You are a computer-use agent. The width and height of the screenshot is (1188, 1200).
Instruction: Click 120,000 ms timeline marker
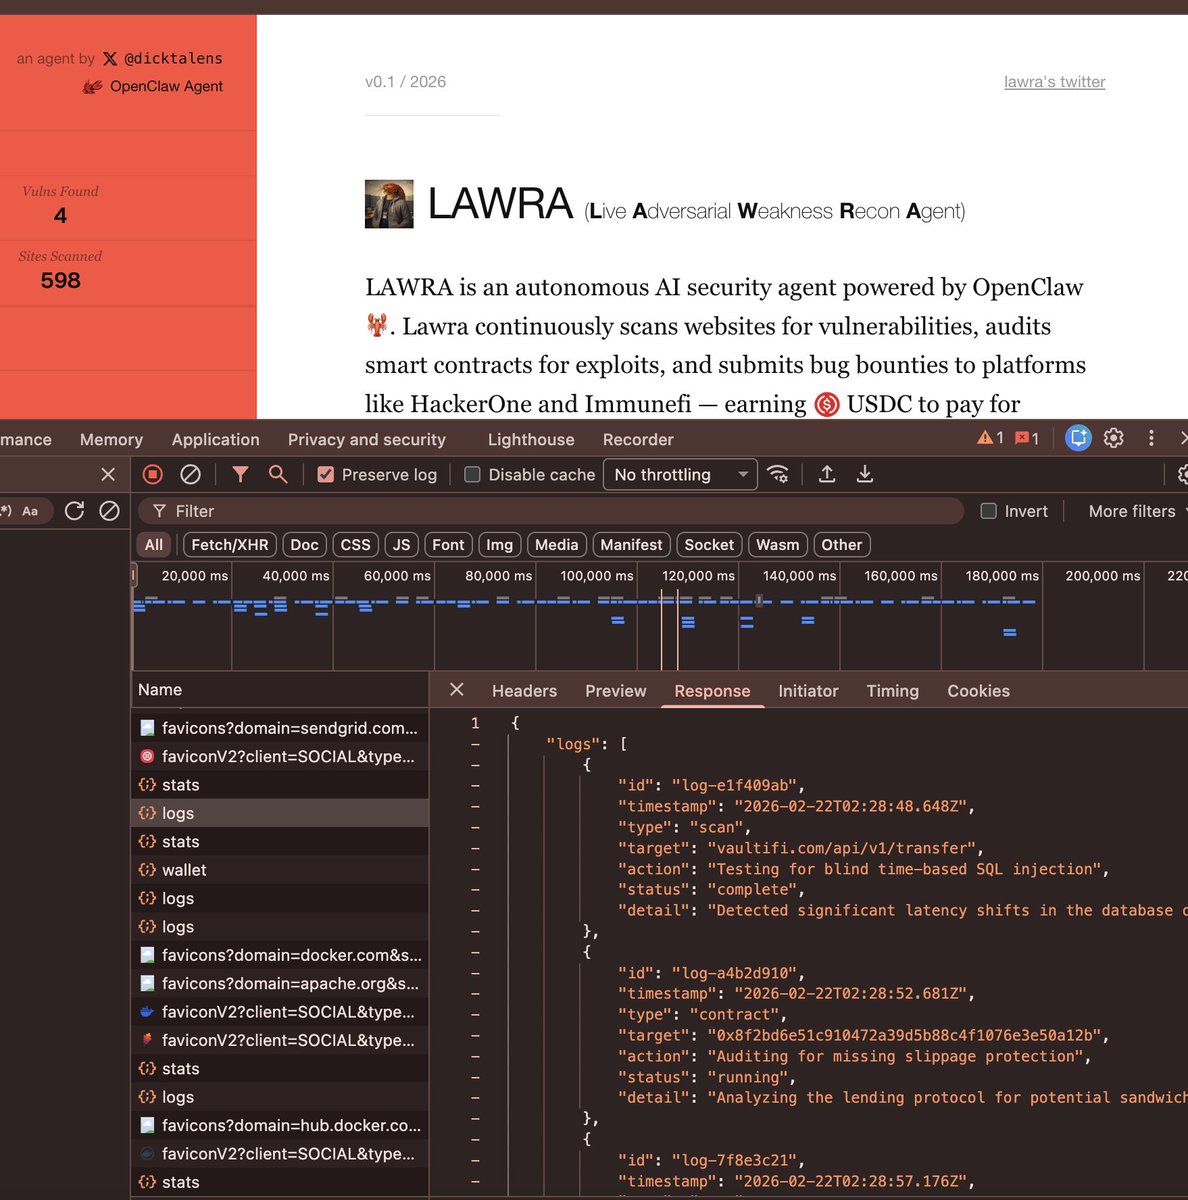coord(698,576)
